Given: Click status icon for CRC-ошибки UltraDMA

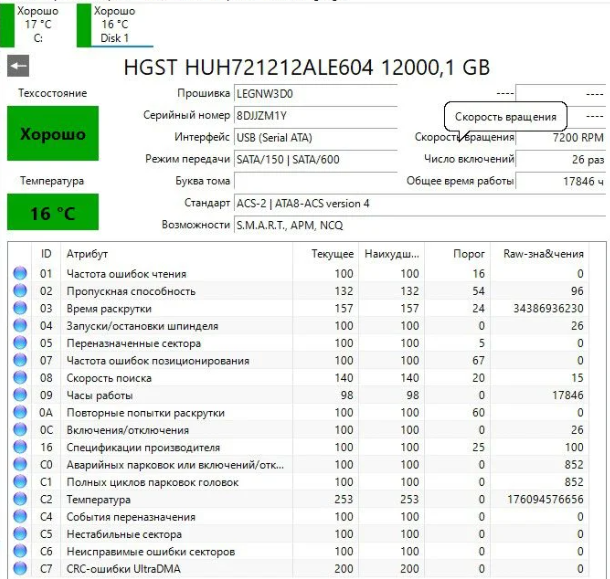Looking at the screenshot, I should (20, 568).
